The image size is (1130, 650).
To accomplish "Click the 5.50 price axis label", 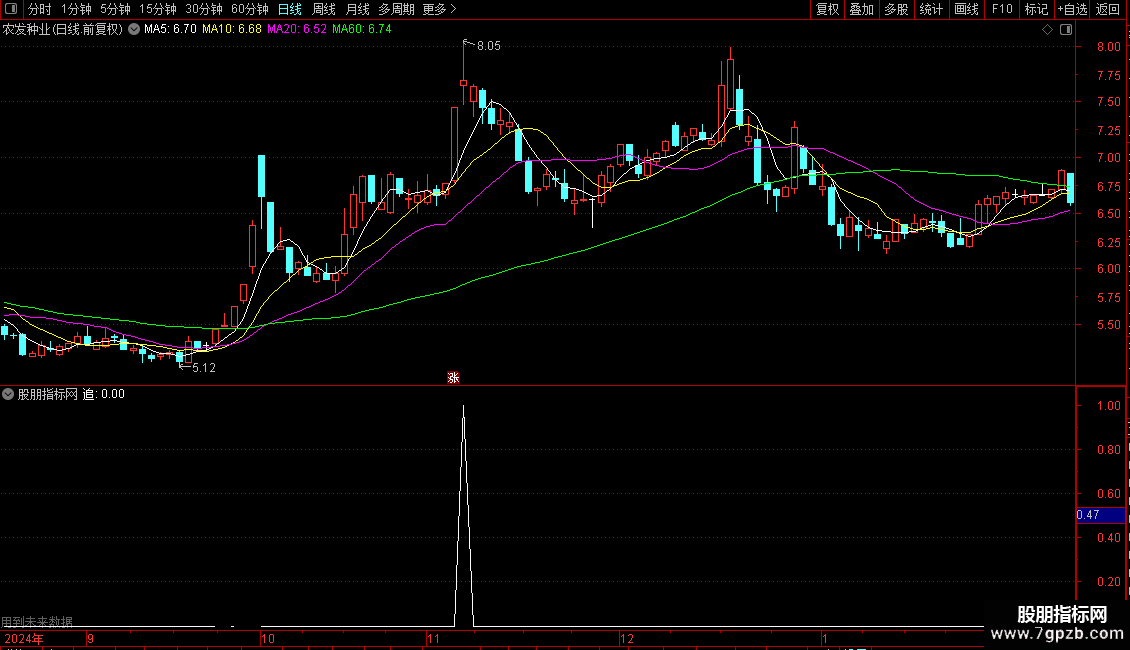I will (1108, 325).
